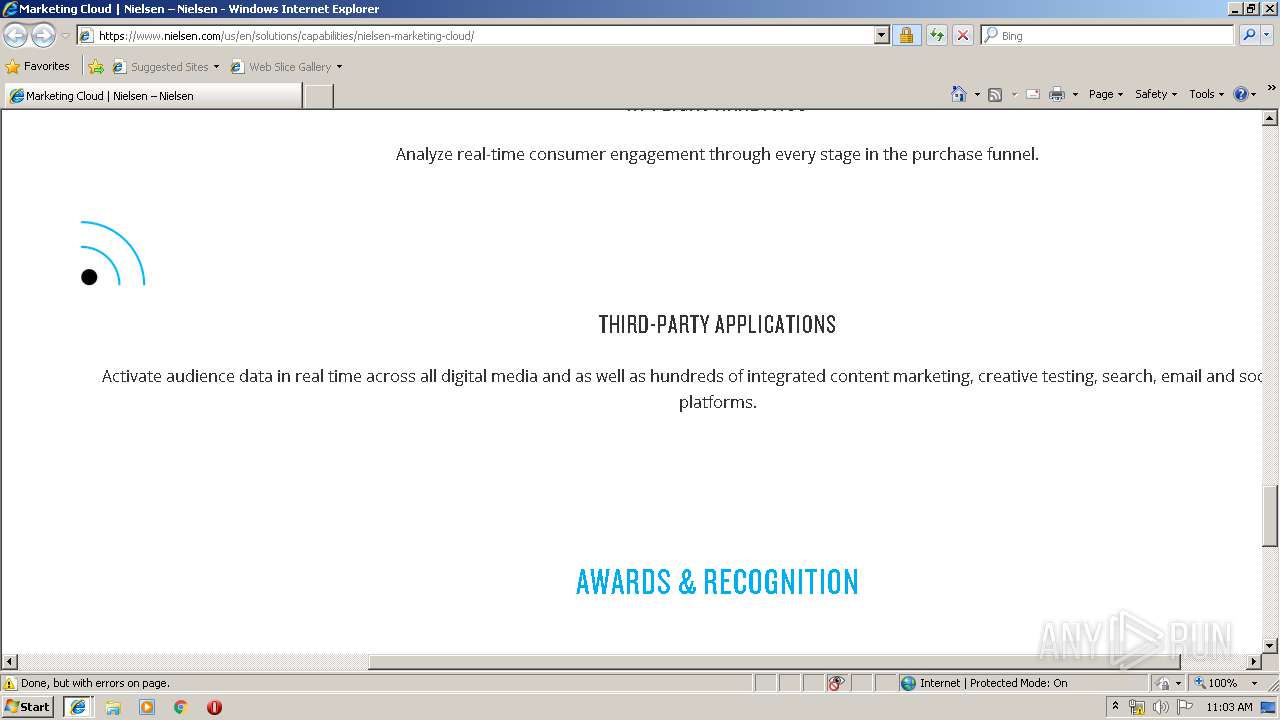Click the Third-Party Applications heading
The image size is (1280, 720).
(717, 324)
